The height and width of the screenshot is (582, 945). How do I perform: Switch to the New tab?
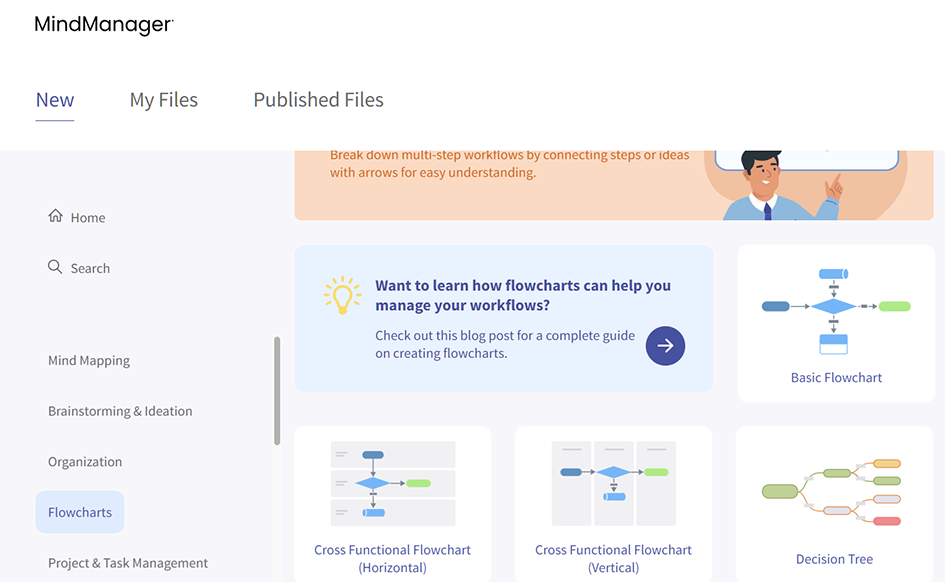click(55, 100)
